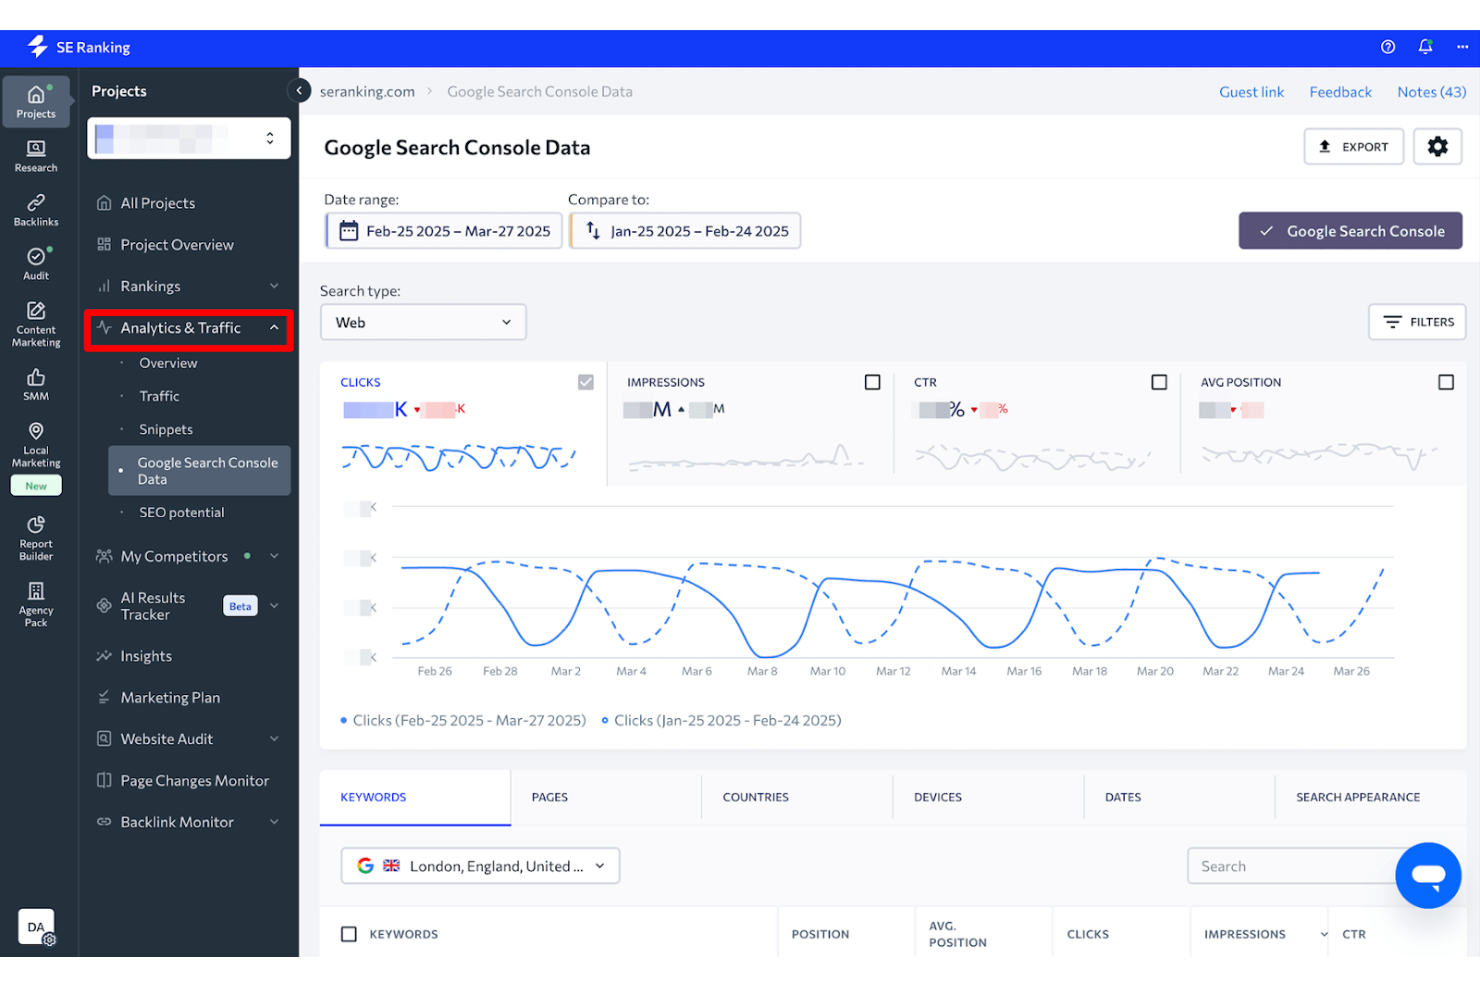
Task: Click the SE Ranking logo
Action: coord(79,47)
